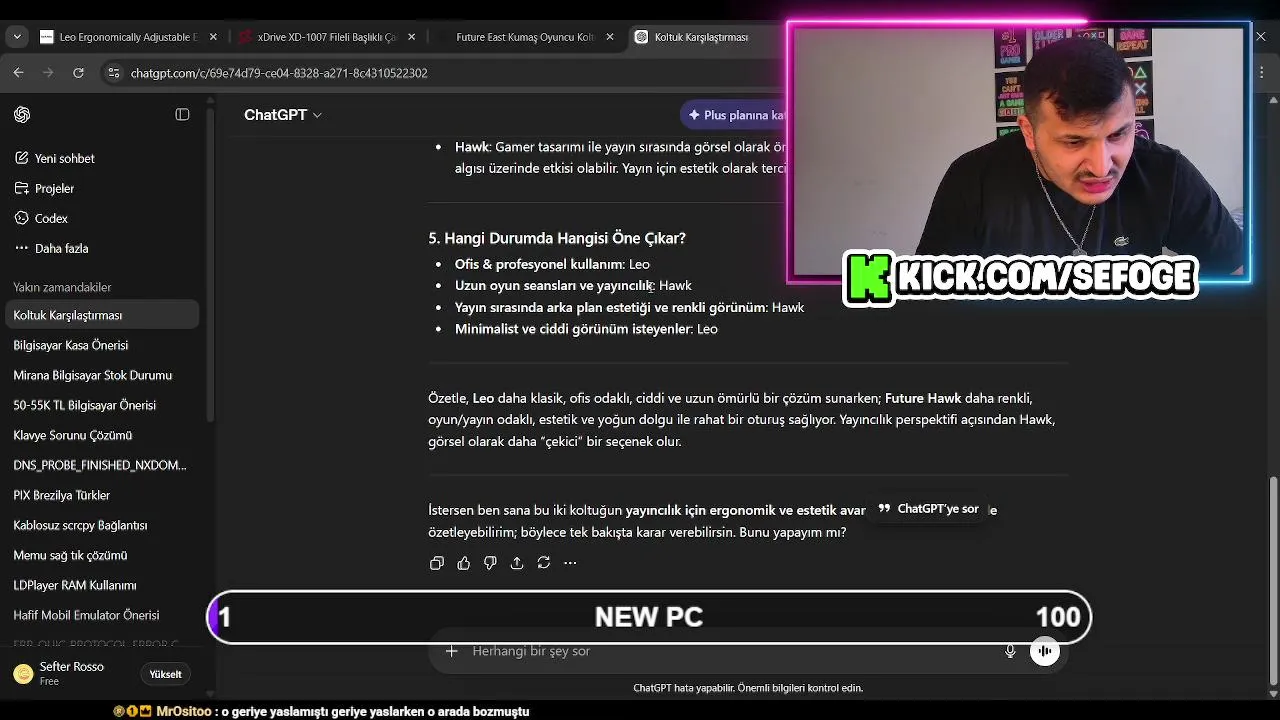Image resolution: width=1280 pixels, height=720 pixels.
Task: Click the chatgpt.com address bar URL
Action: click(x=279, y=73)
